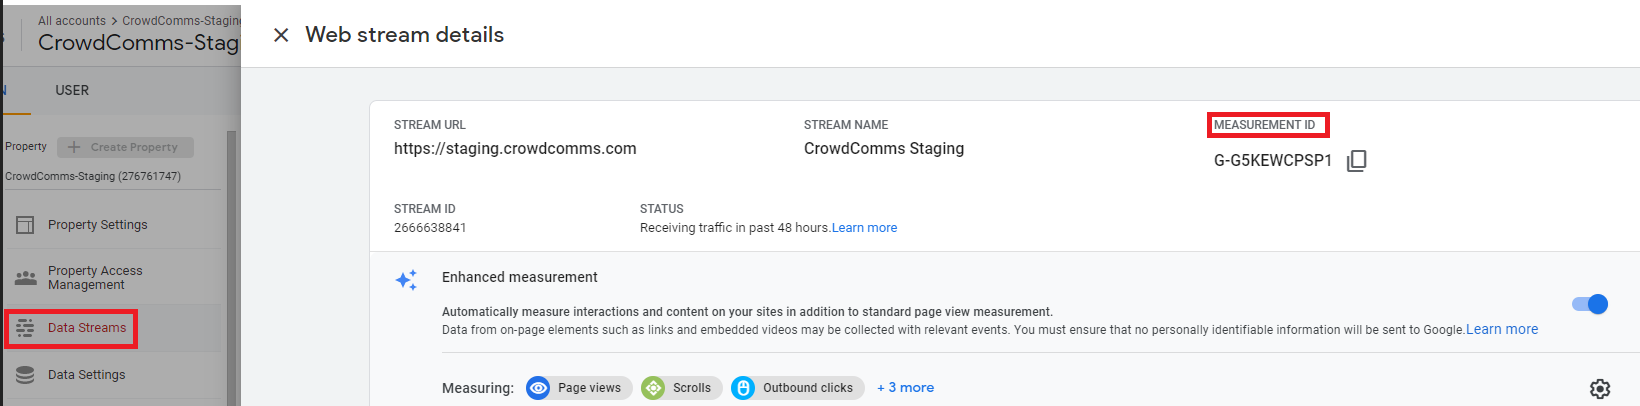Click the Property Settings icon

[x=25, y=225]
